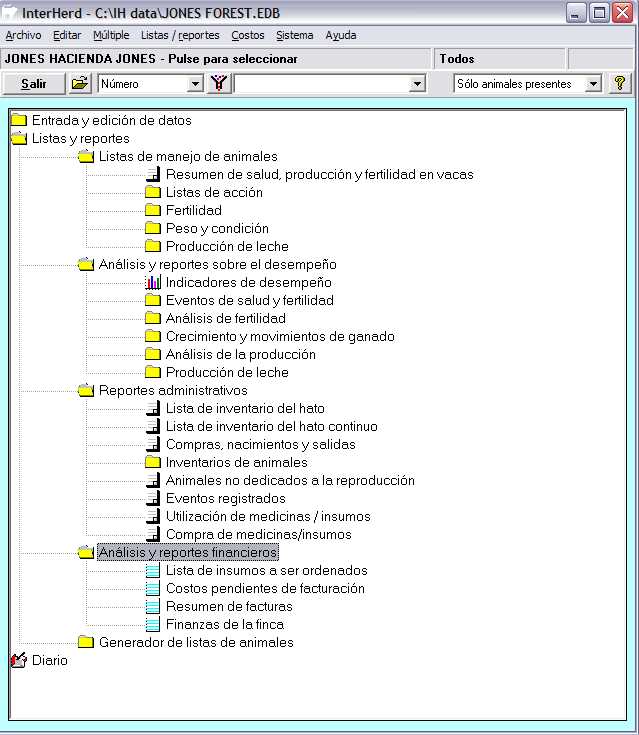This screenshot has height=735, width=639.
Task: Collapse Listas de manejo de animales
Action: pyautogui.click(x=86, y=156)
